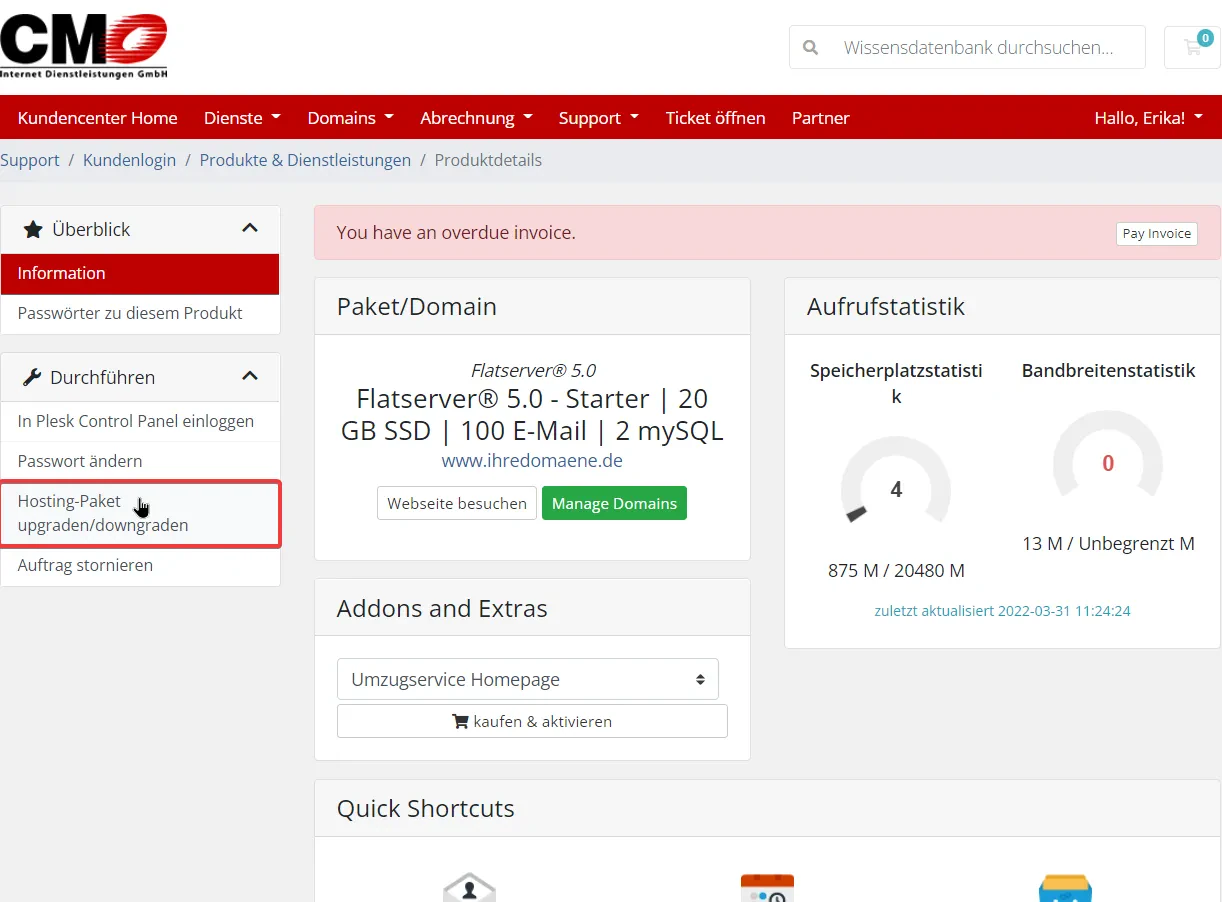Click Hosting-Paket upgraden/downgraden

coord(140,513)
